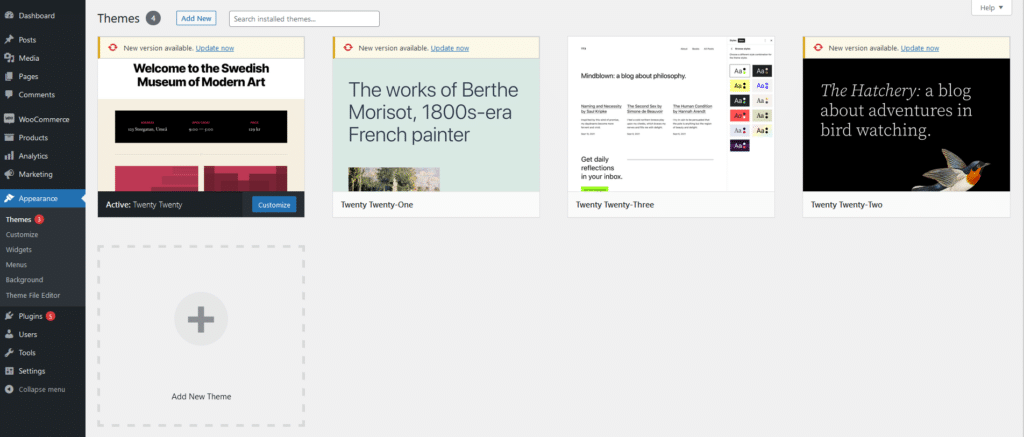The image size is (1024, 437).
Task: Click the Analytics bar chart icon
Action: 9,156
